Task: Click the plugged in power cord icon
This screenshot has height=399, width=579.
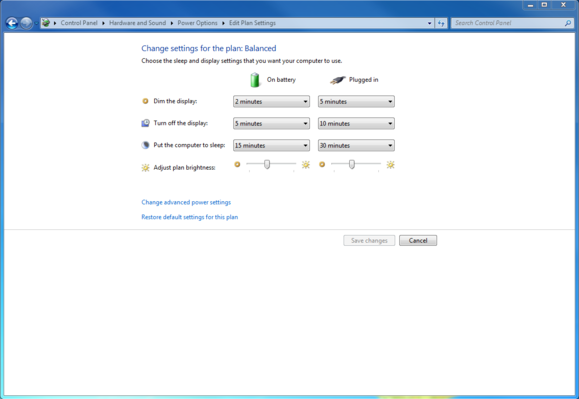Action: pyautogui.click(x=338, y=80)
